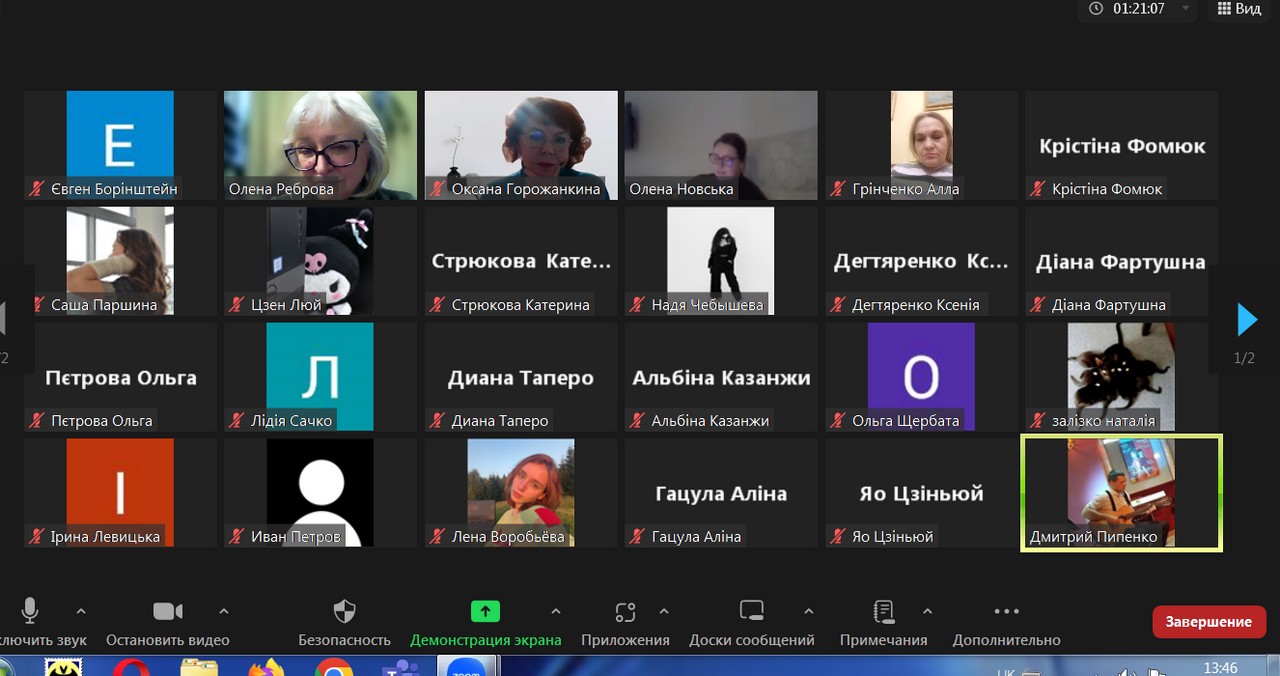Open the meeting timer dropdown
This screenshot has height=676, width=1280.
pyautogui.click(x=1186, y=9)
